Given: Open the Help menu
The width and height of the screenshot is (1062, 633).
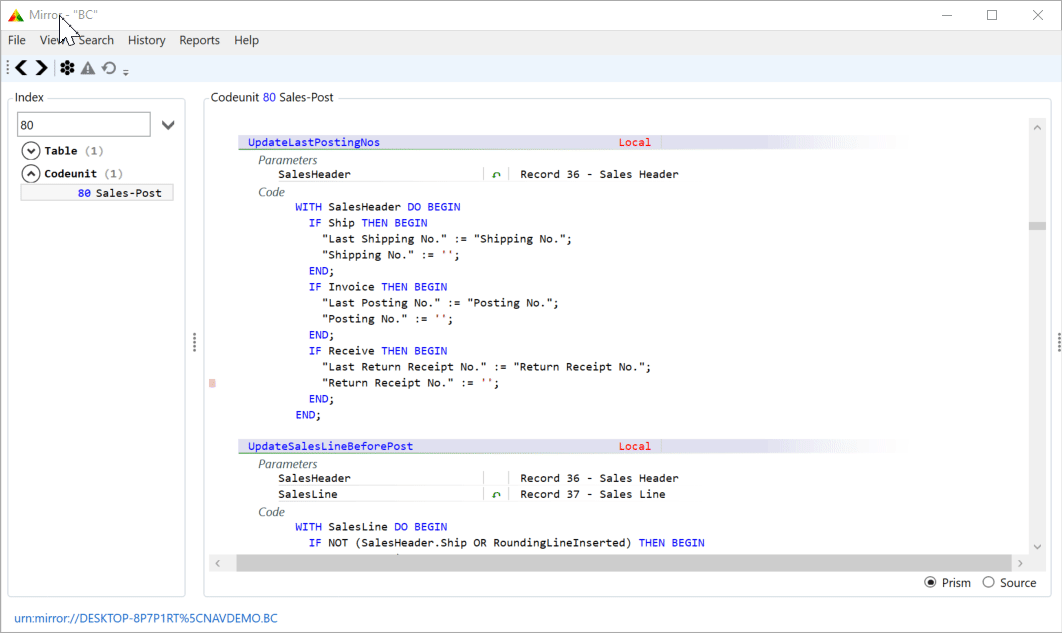Looking at the screenshot, I should pyautogui.click(x=247, y=40).
